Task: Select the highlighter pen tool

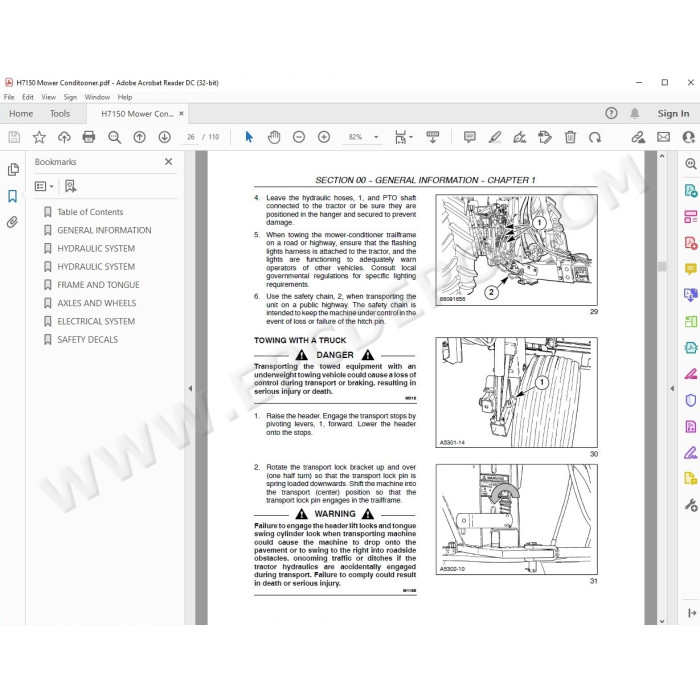Action: (x=495, y=137)
